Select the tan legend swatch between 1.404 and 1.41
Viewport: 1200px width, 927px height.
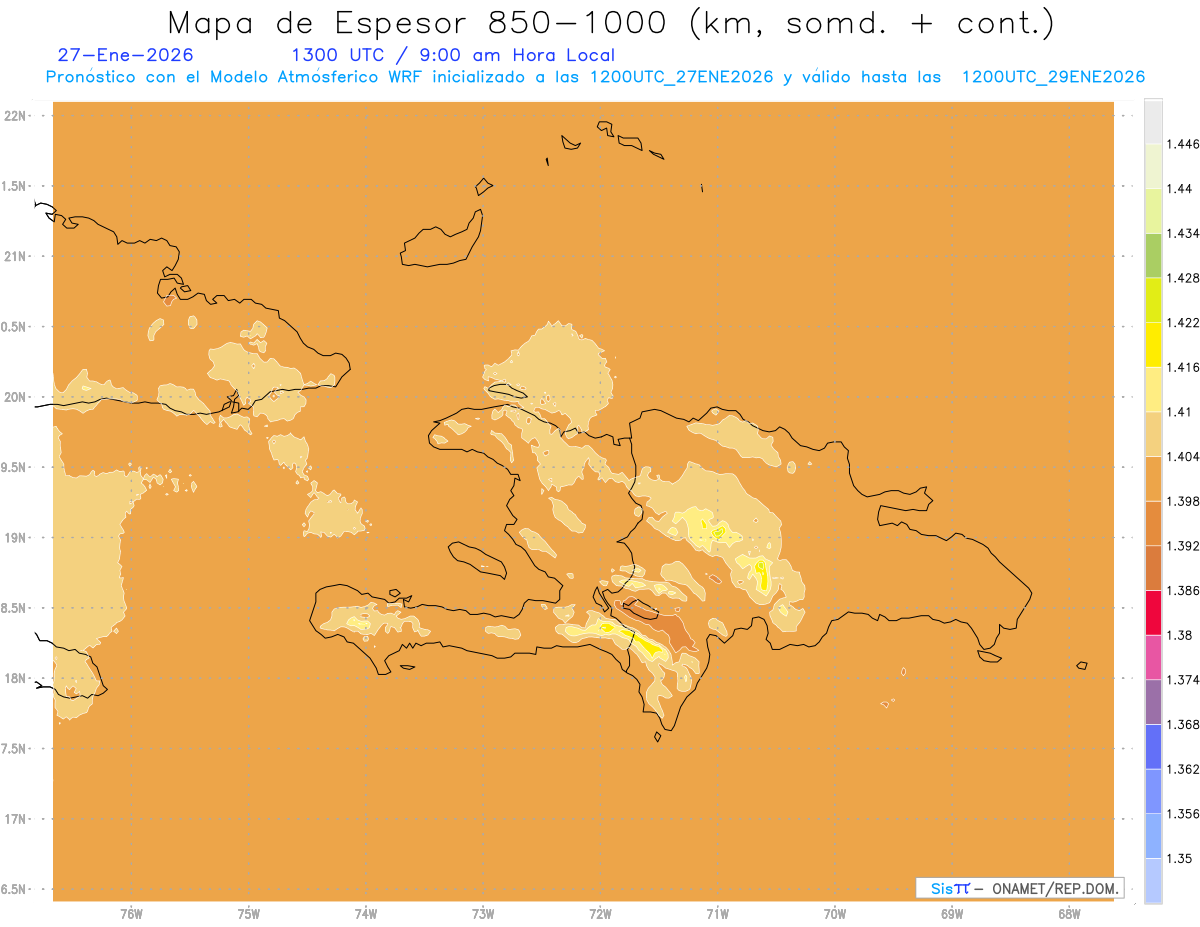click(x=1153, y=434)
